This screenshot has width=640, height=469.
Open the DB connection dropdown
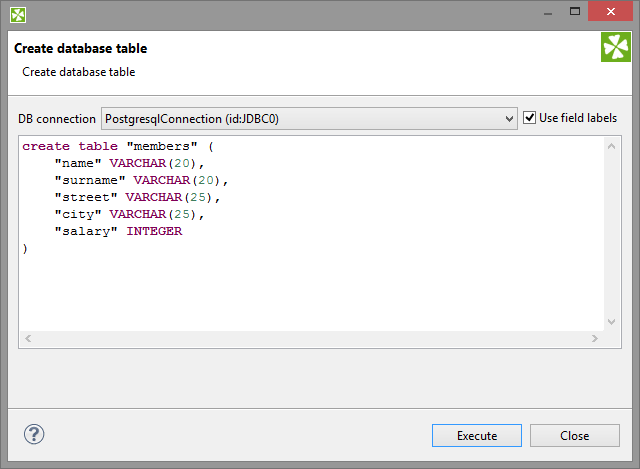309,118
